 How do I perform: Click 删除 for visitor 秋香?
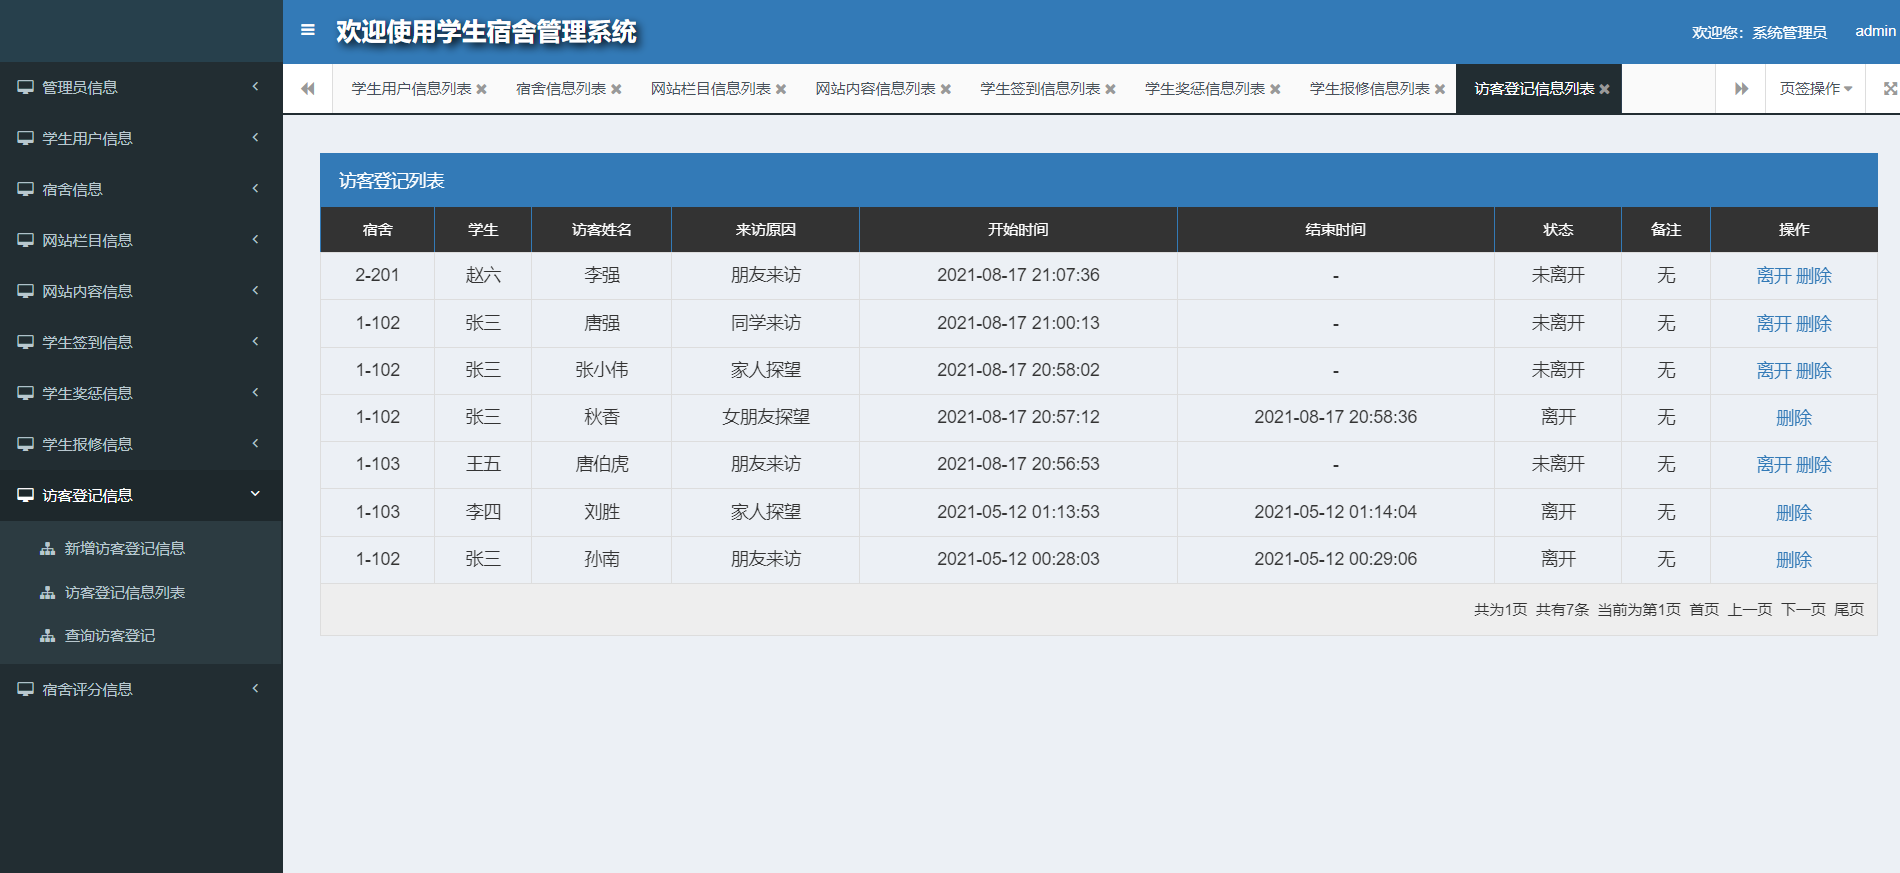pyautogui.click(x=1794, y=418)
